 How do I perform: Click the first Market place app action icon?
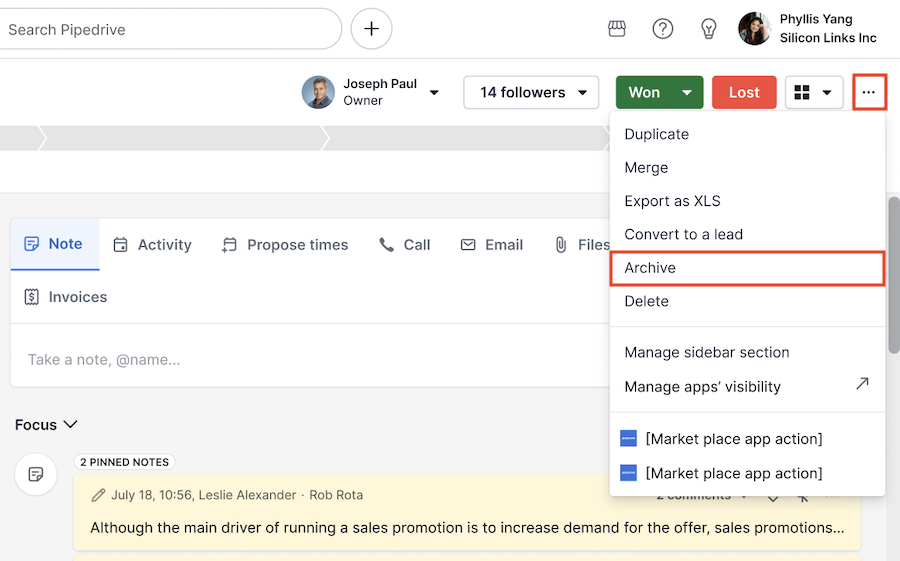[x=629, y=439]
